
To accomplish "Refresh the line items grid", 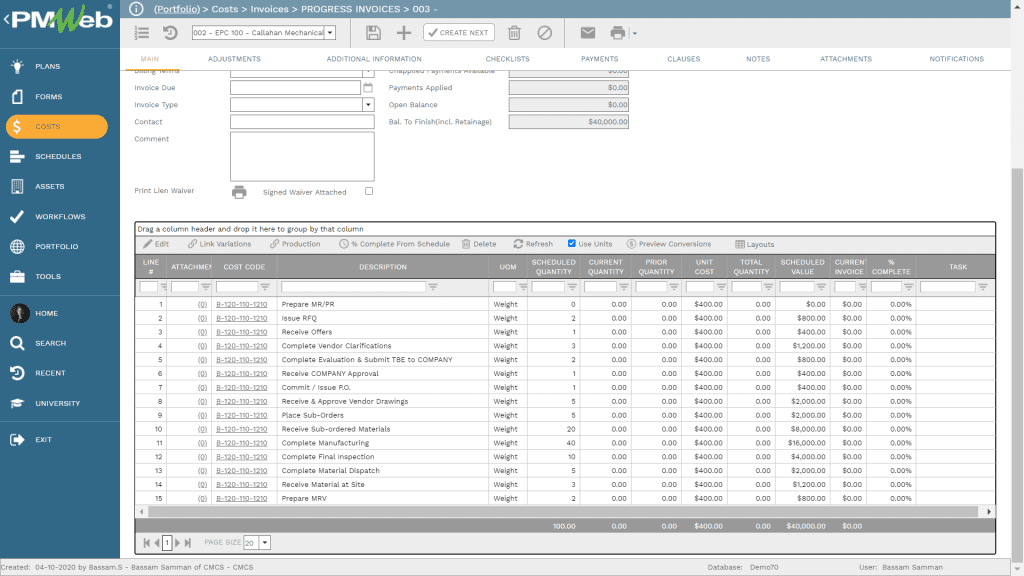I will tap(533, 243).
